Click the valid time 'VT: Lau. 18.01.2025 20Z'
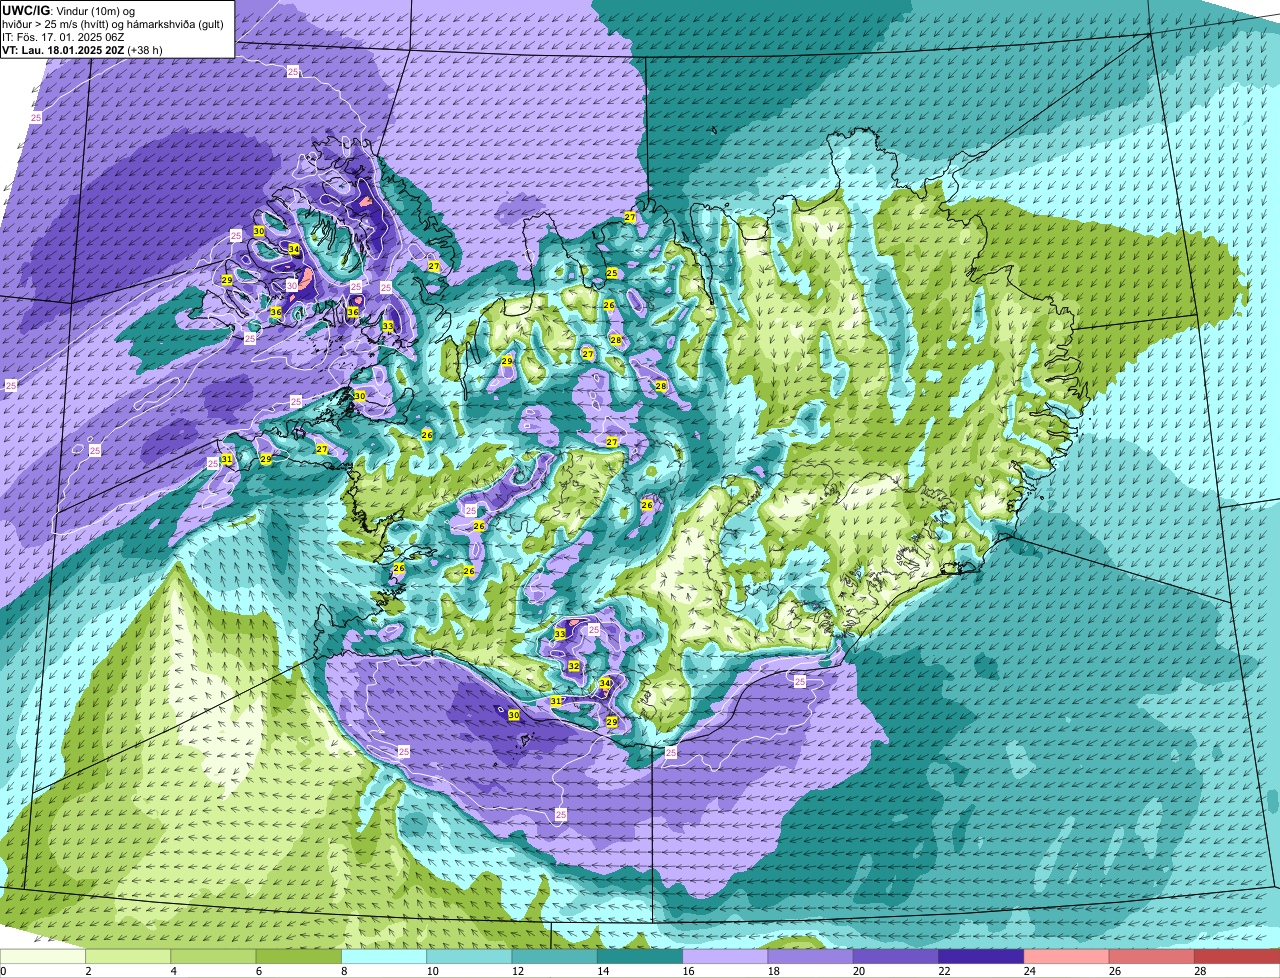The image size is (1280, 978). point(64,50)
